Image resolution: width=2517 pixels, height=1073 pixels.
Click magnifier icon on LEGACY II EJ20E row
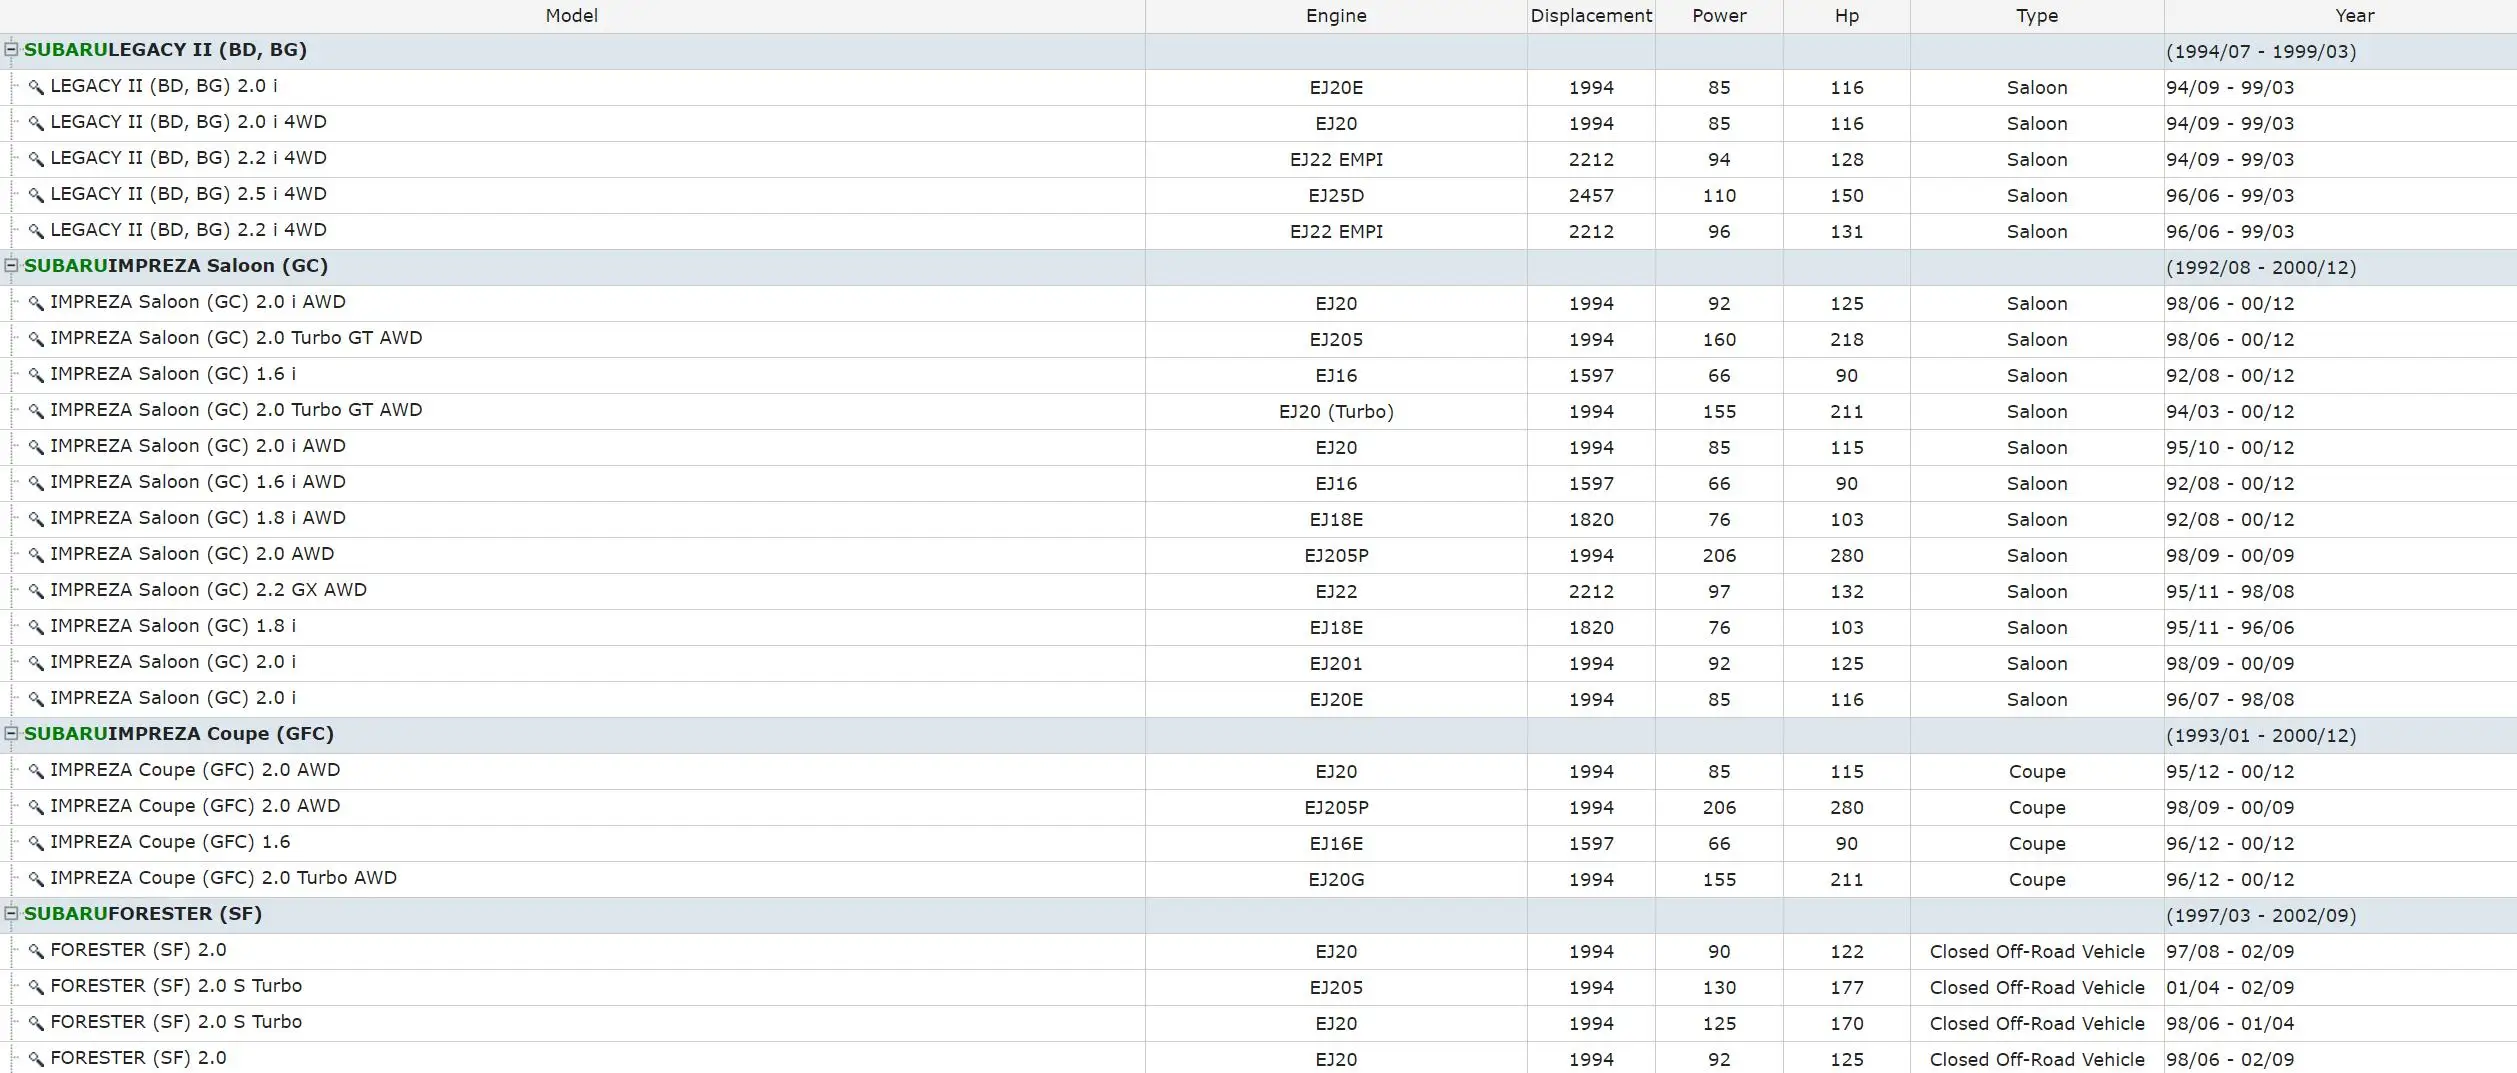[x=36, y=87]
